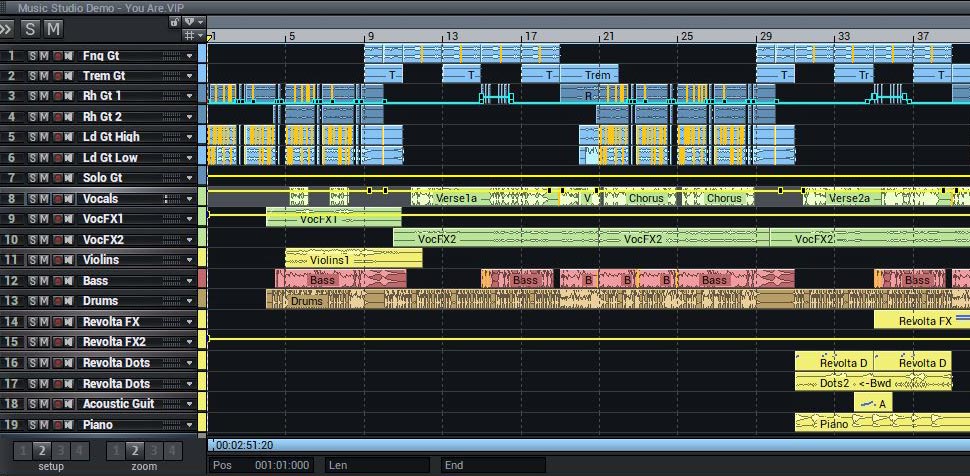The width and height of the screenshot is (970, 476).
Task: Select zoom preset 1
Action: click(x=116, y=451)
